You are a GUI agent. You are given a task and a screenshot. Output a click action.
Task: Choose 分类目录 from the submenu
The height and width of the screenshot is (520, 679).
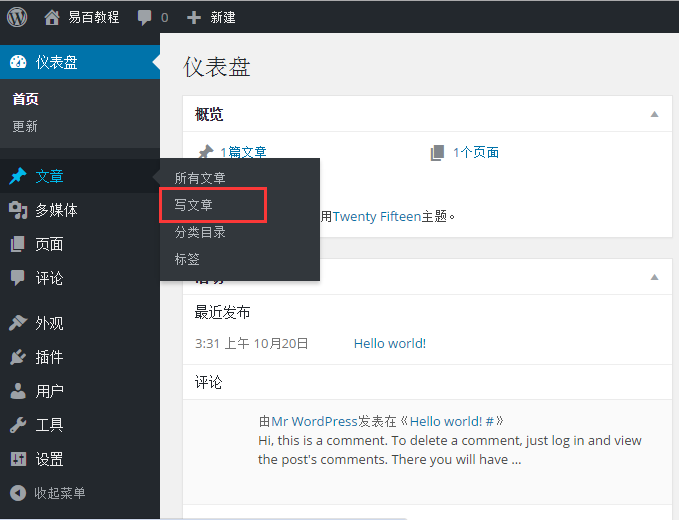(x=199, y=232)
